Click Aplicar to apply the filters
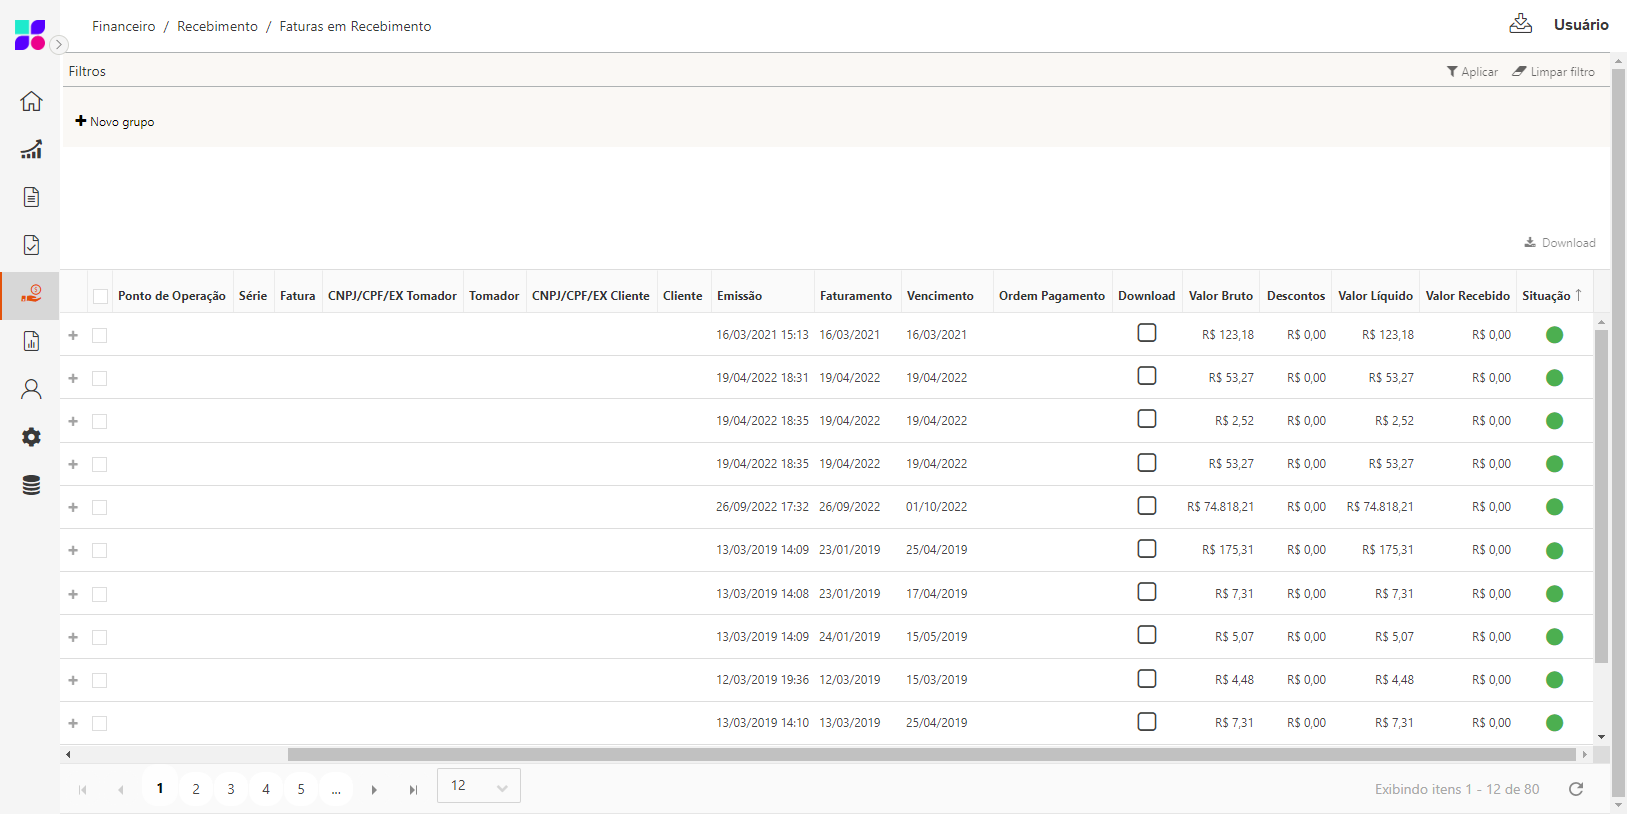 pos(1472,72)
